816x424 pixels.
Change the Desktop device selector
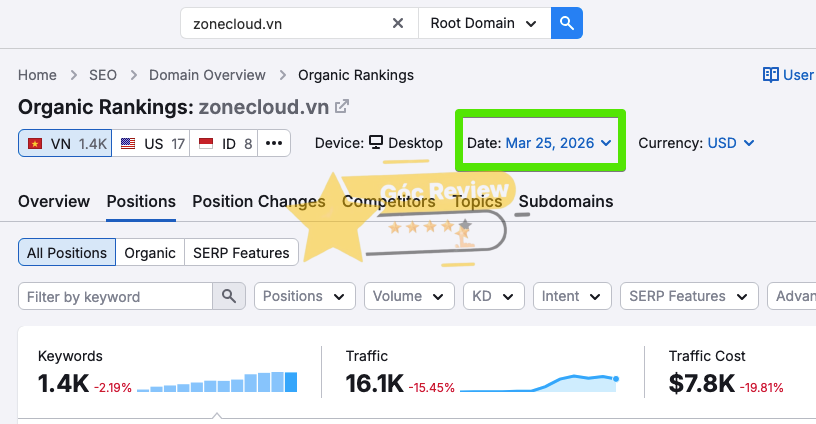tap(406, 143)
